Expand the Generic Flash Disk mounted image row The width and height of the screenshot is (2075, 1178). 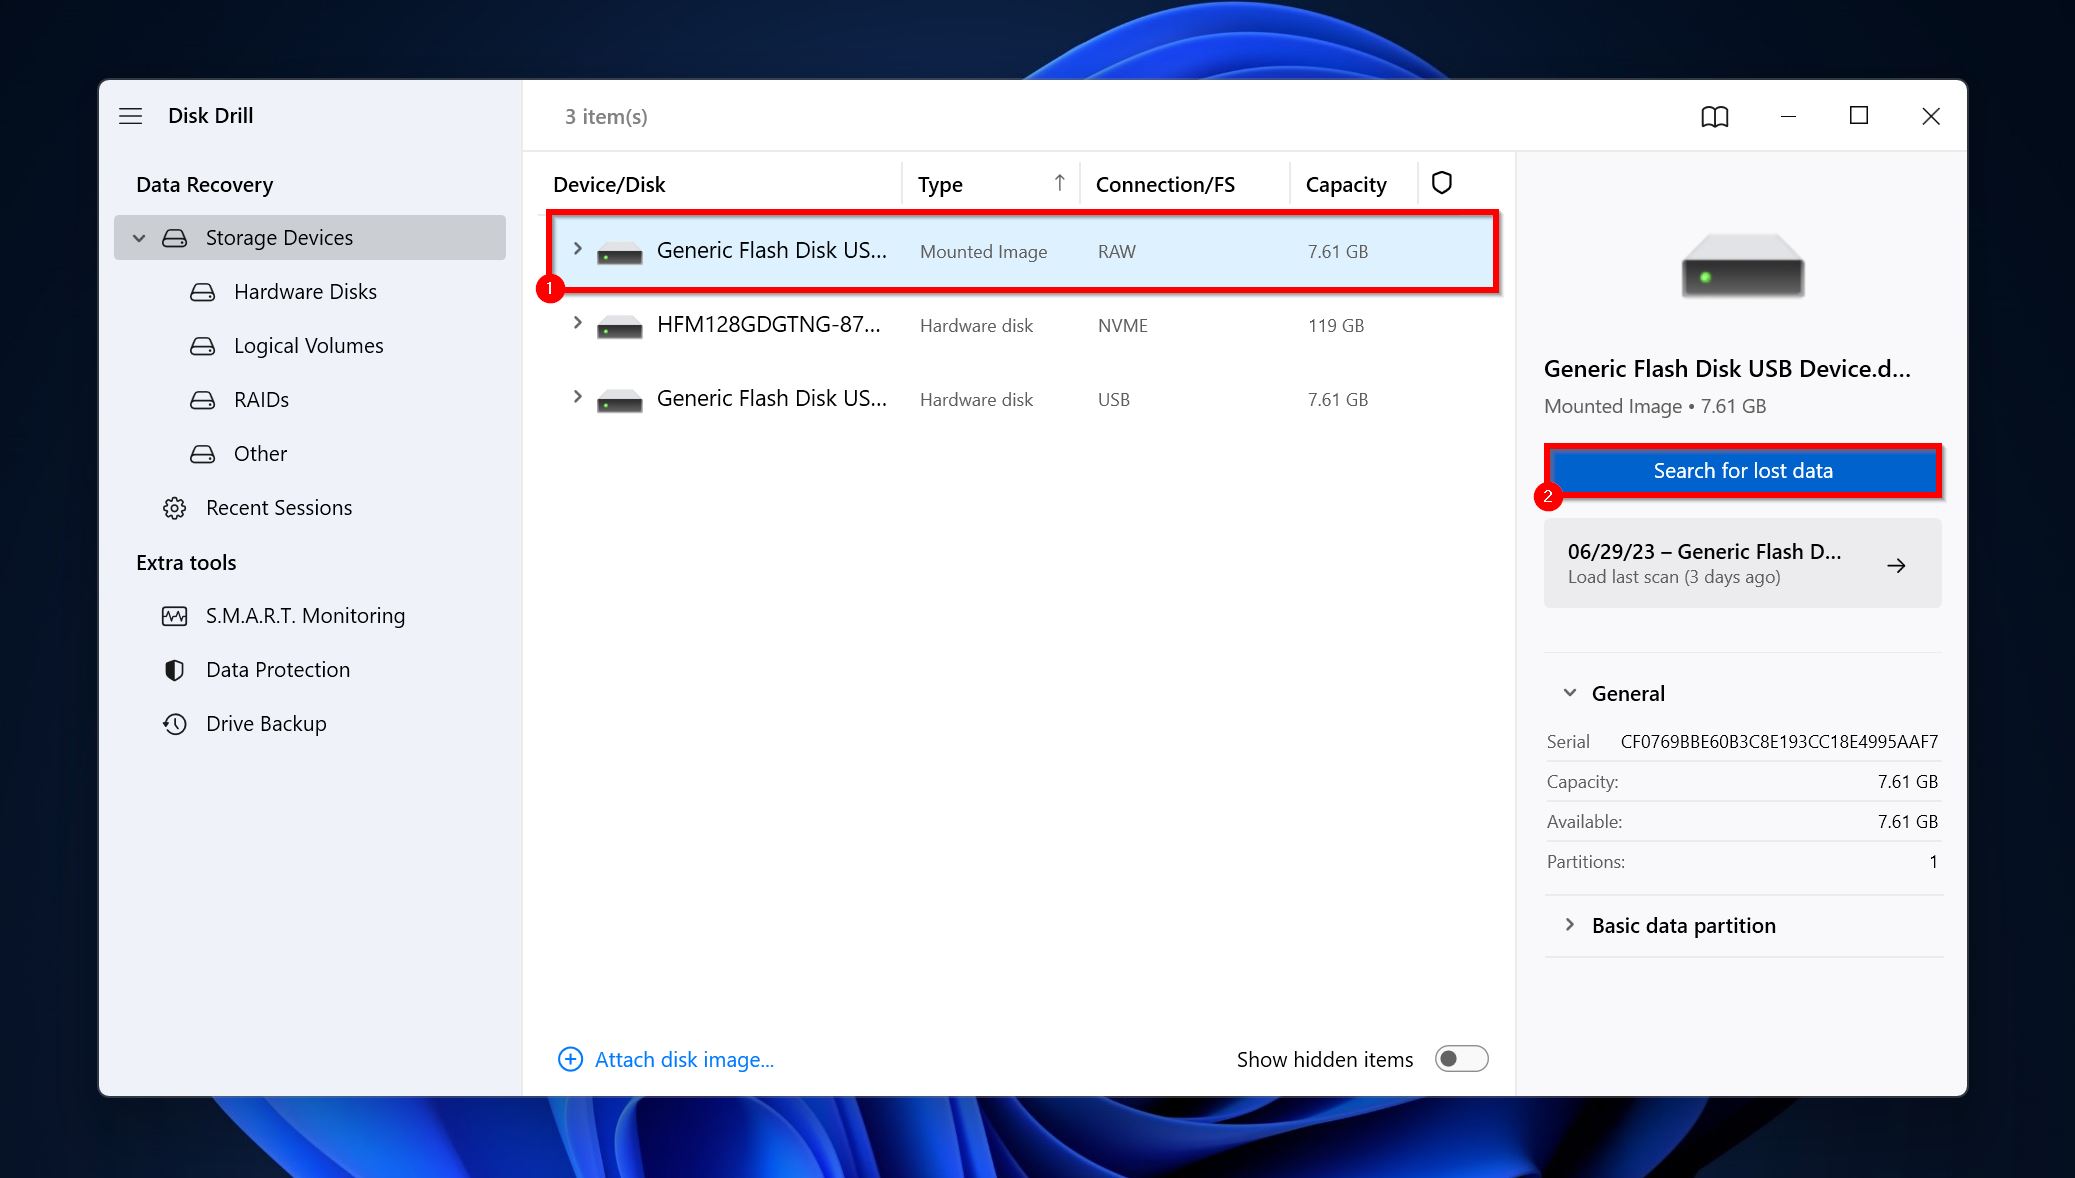pos(576,249)
